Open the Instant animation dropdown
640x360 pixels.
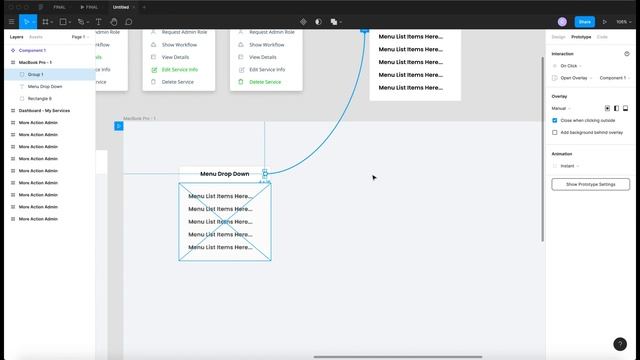569,166
